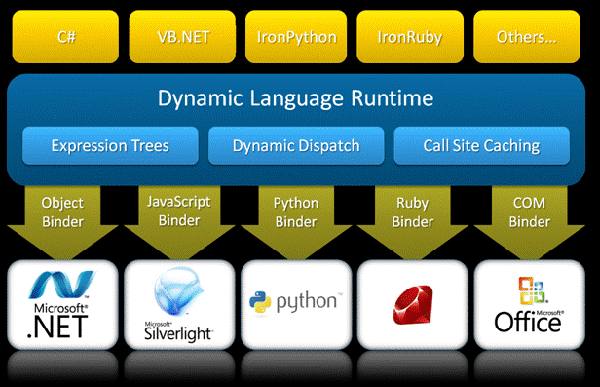Click the Dynamic Language Runtime title

[x=296, y=99]
